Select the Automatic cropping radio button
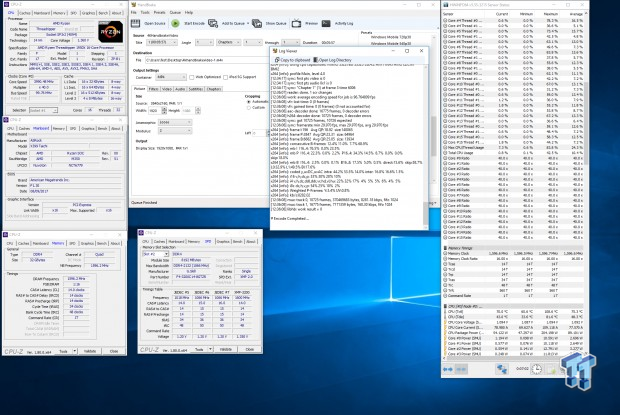Viewport: 620px width, 415px height. pyautogui.click(x=249, y=102)
